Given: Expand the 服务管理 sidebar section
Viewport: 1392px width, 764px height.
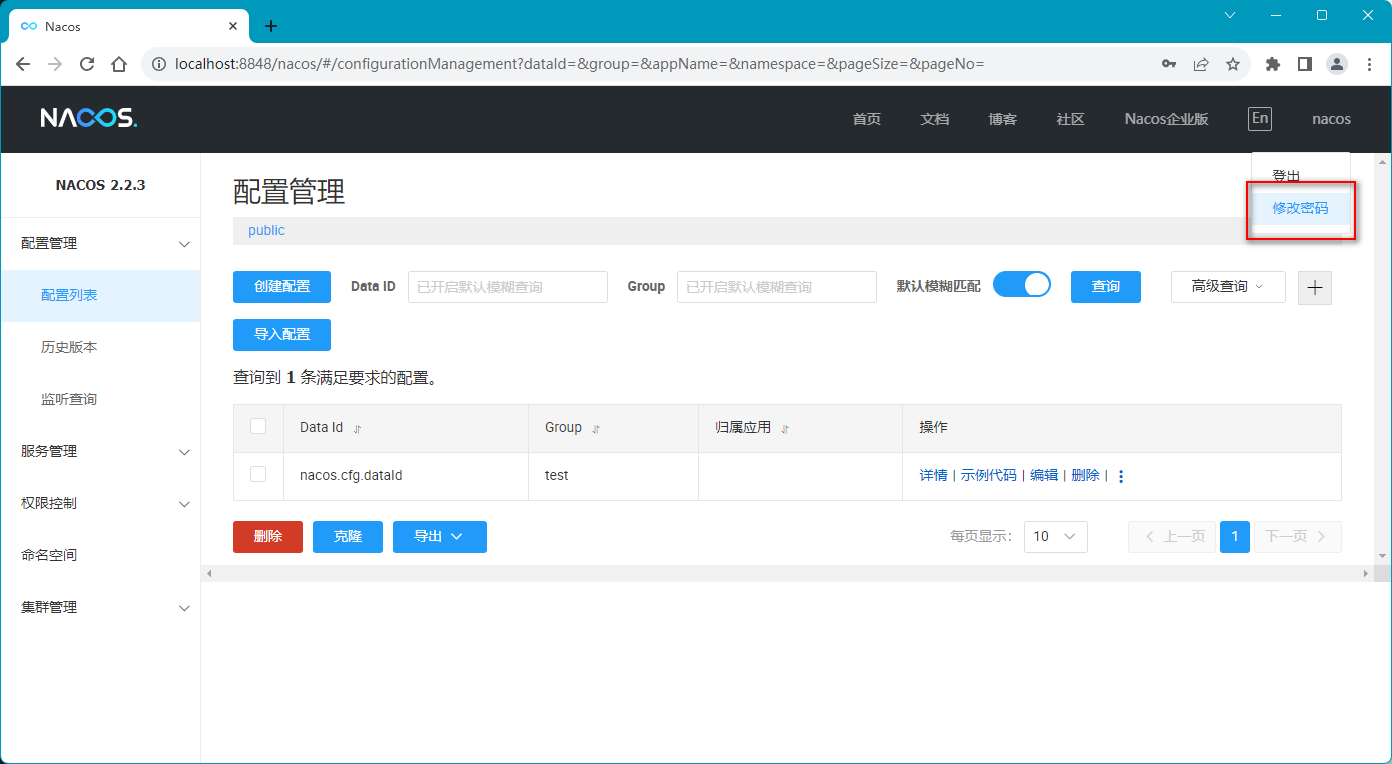Looking at the screenshot, I should click(x=100, y=451).
